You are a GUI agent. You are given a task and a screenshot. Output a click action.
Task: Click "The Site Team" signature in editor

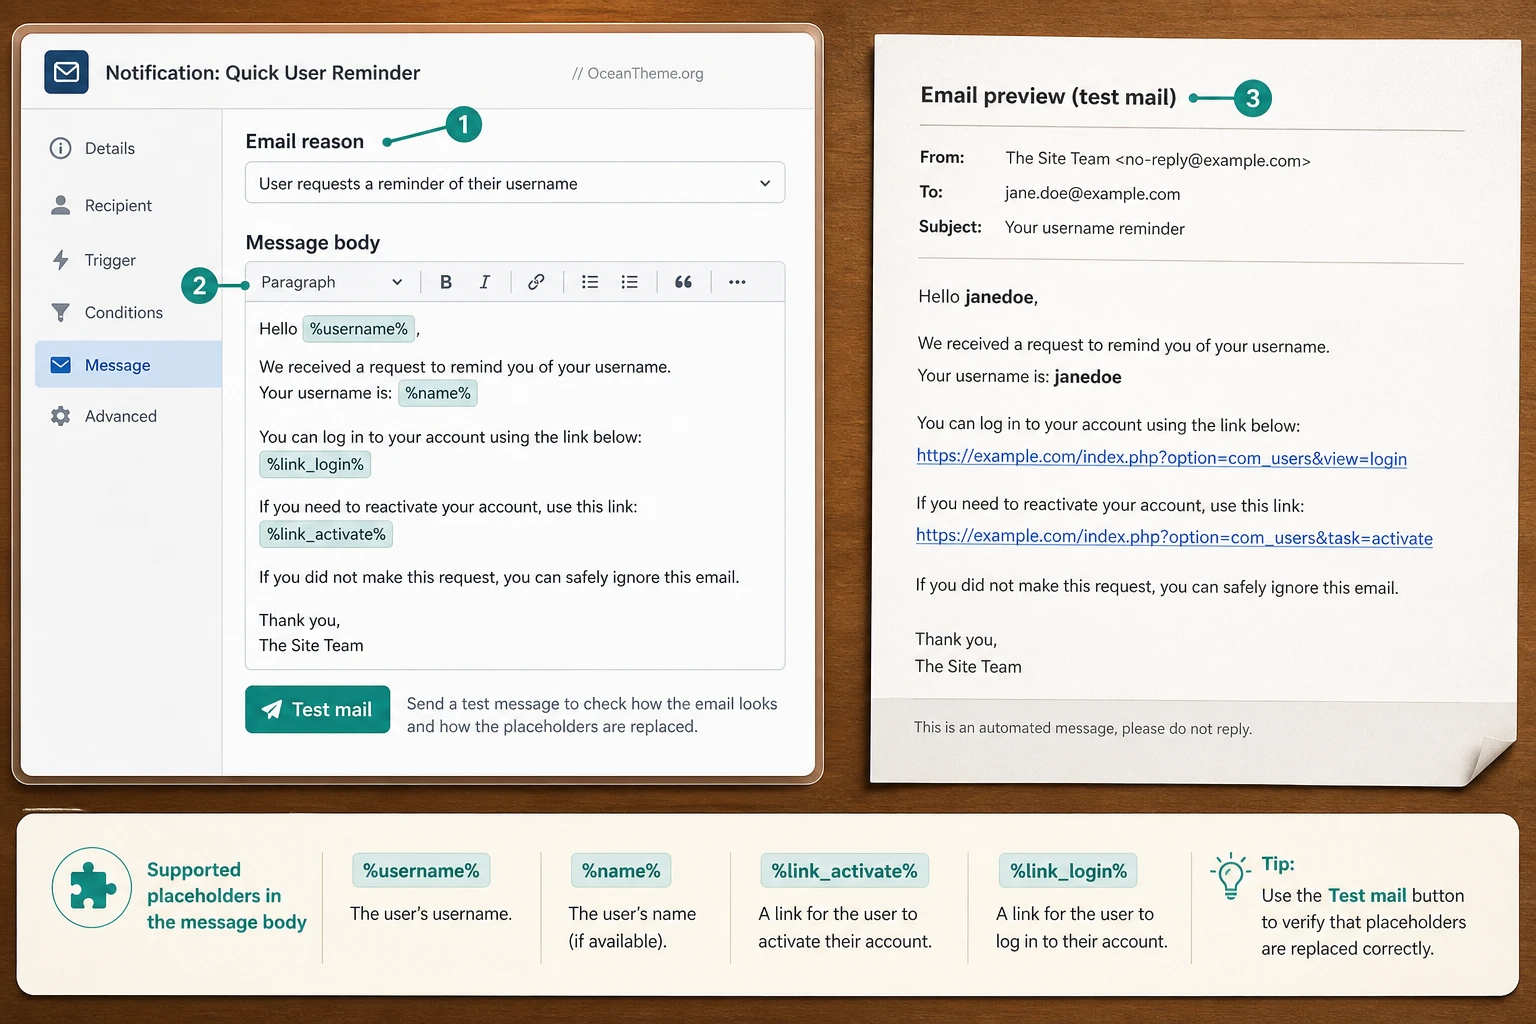311,646
